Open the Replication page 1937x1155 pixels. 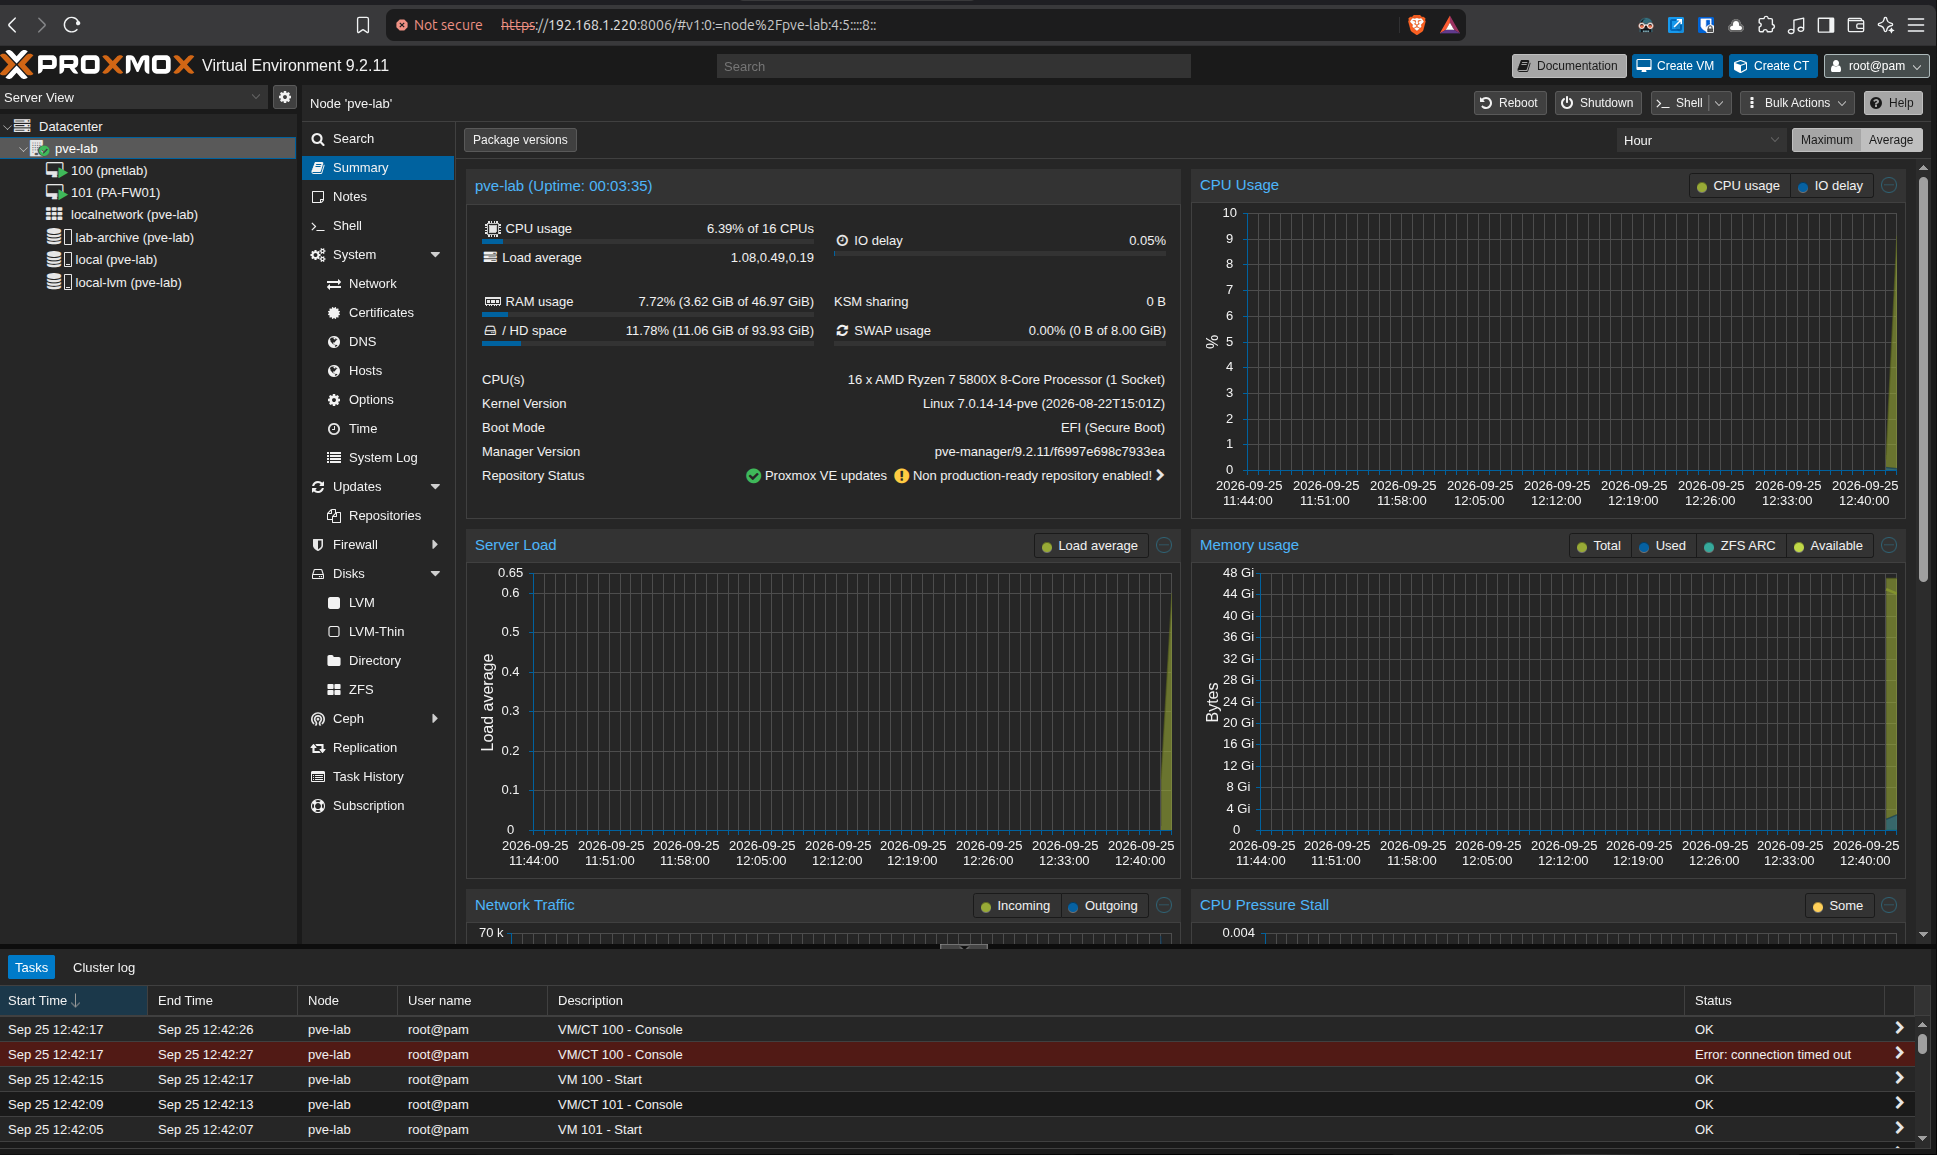(365, 748)
